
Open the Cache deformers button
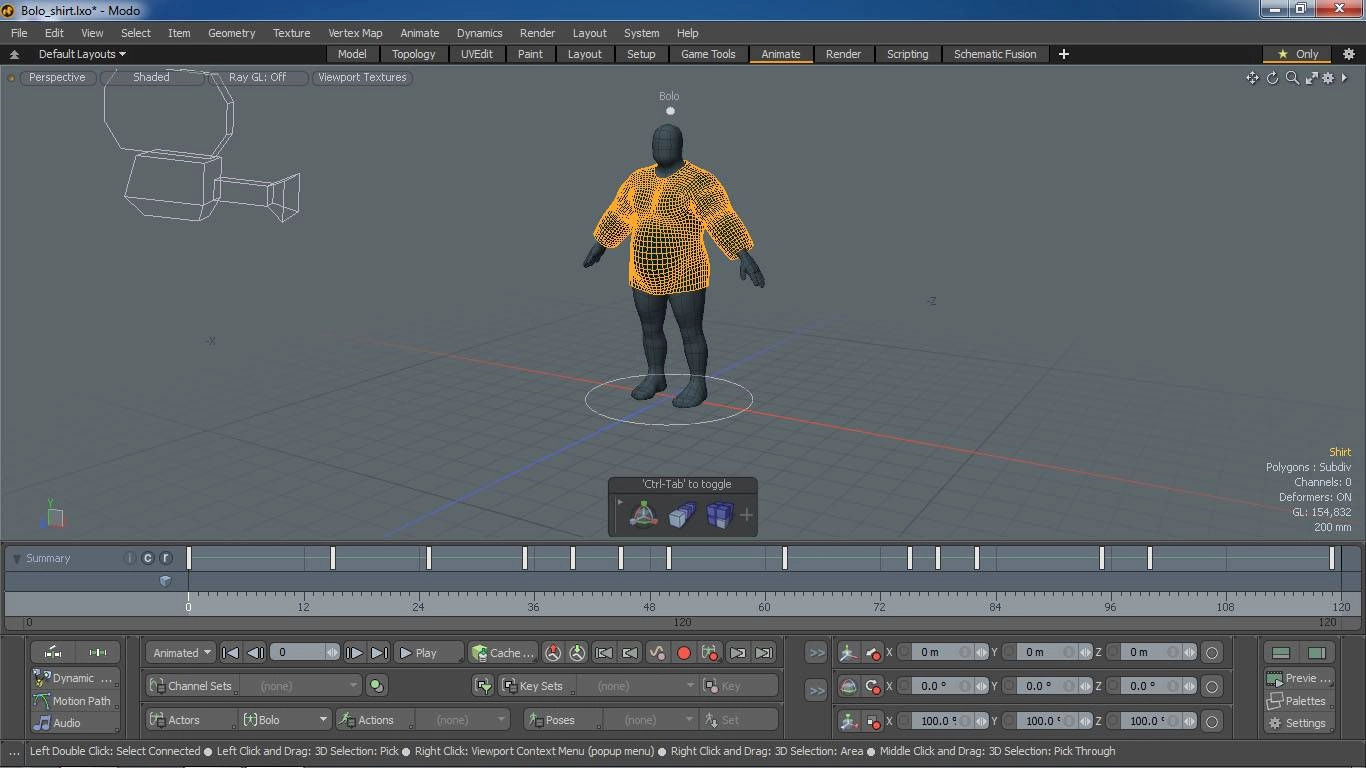click(504, 653)
